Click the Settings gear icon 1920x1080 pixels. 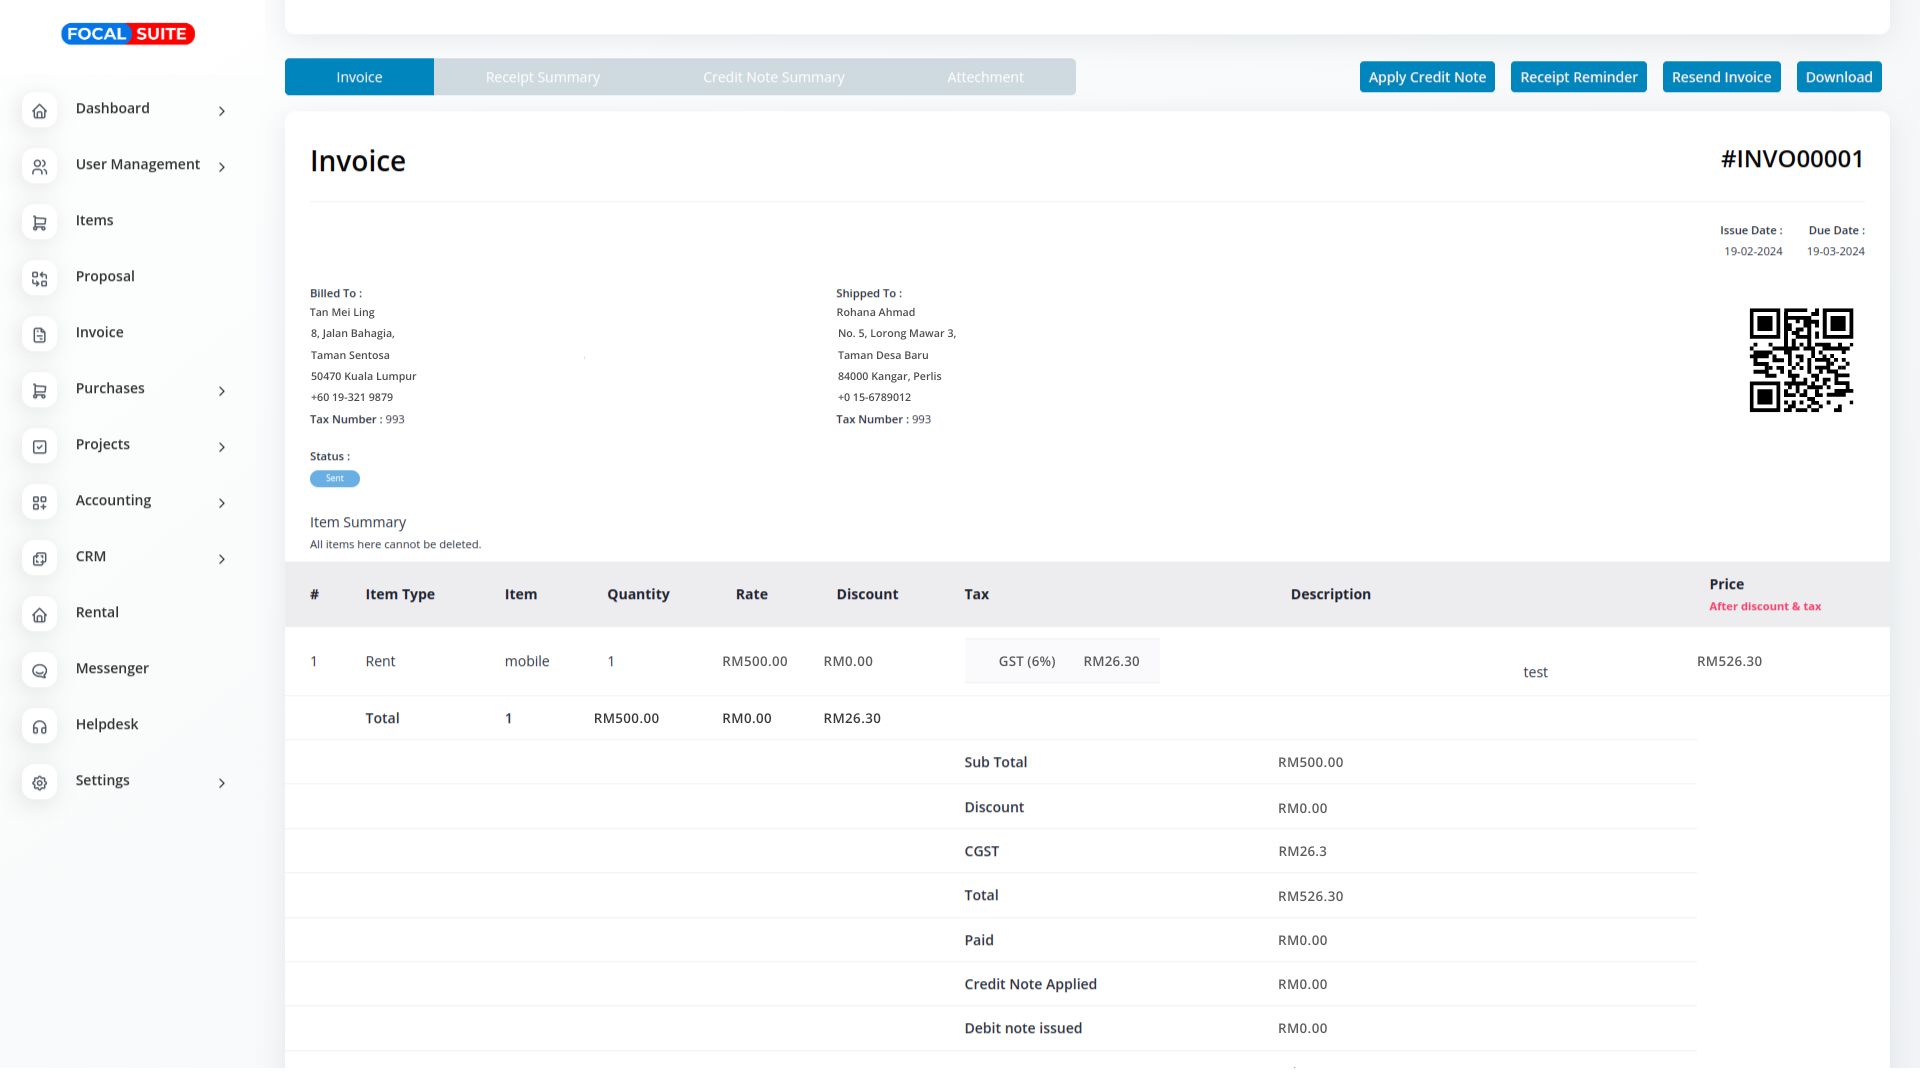[x=39, y=783]
